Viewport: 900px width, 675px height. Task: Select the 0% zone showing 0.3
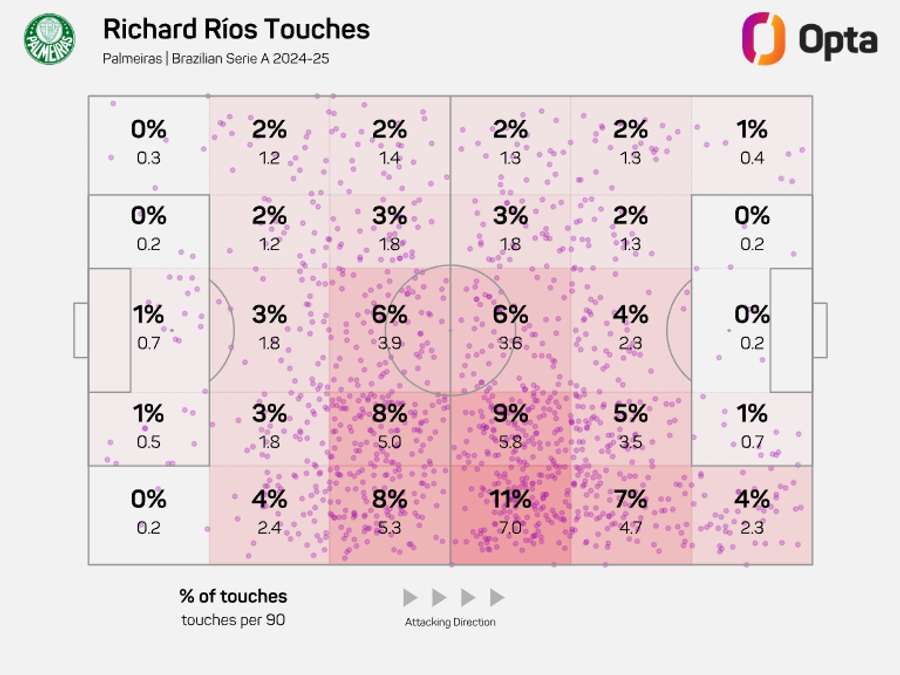pyautogui.click(x=149, y=145)
